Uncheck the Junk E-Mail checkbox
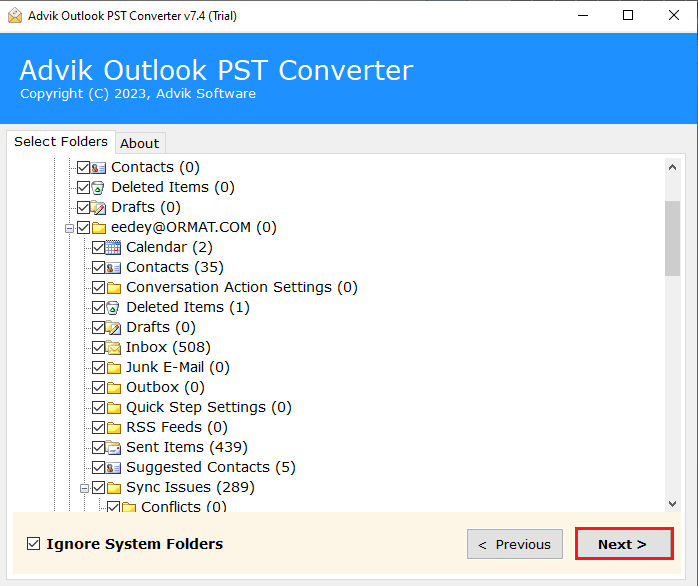The image size is (698, 586). 98,367
